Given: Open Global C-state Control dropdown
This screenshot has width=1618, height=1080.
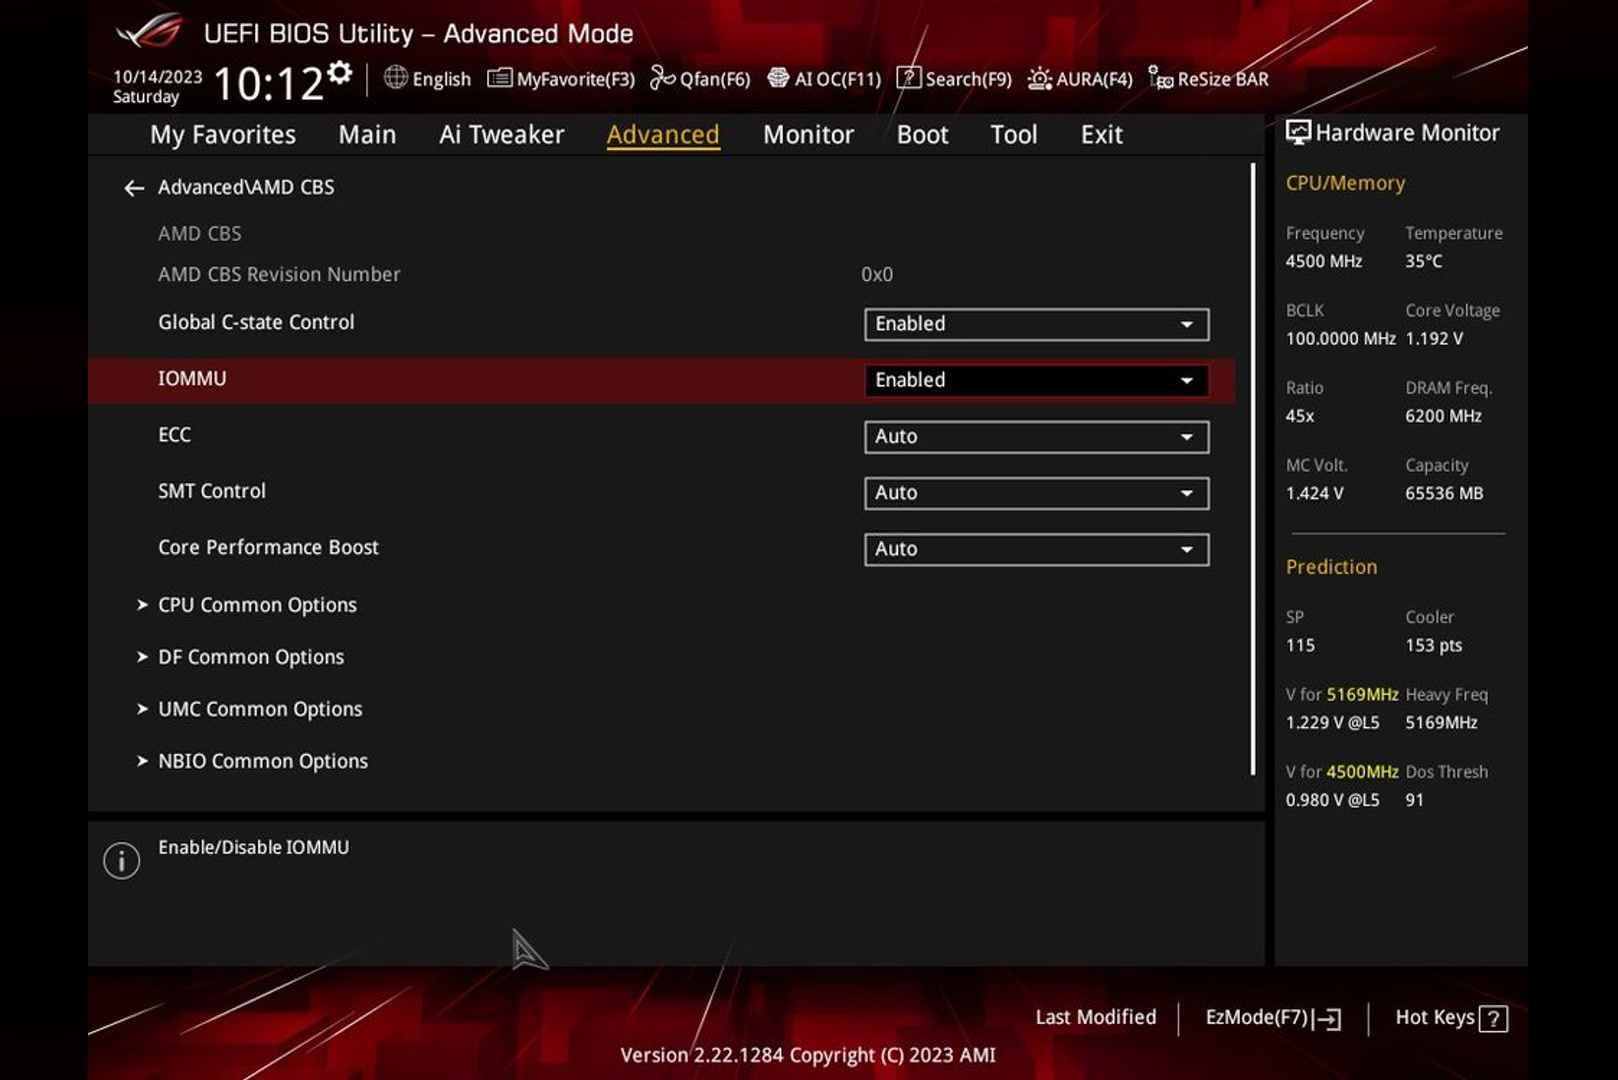Looking at the screenshot, I should coord(1036,324).
